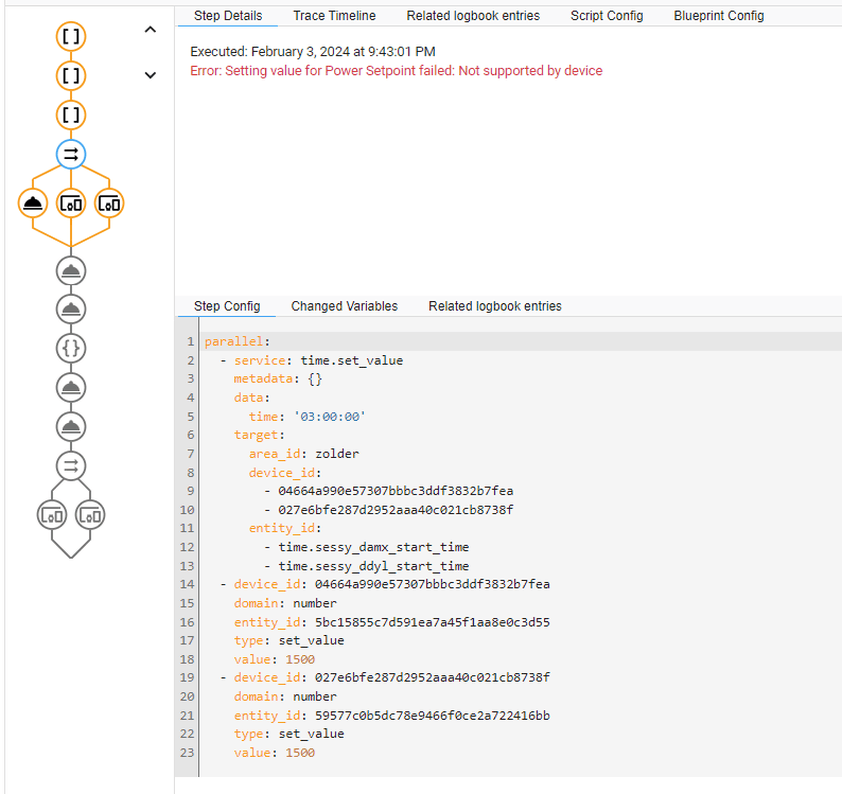
Task: Click 'value: 1500' on line 23
Action: (x=274, y=753)
